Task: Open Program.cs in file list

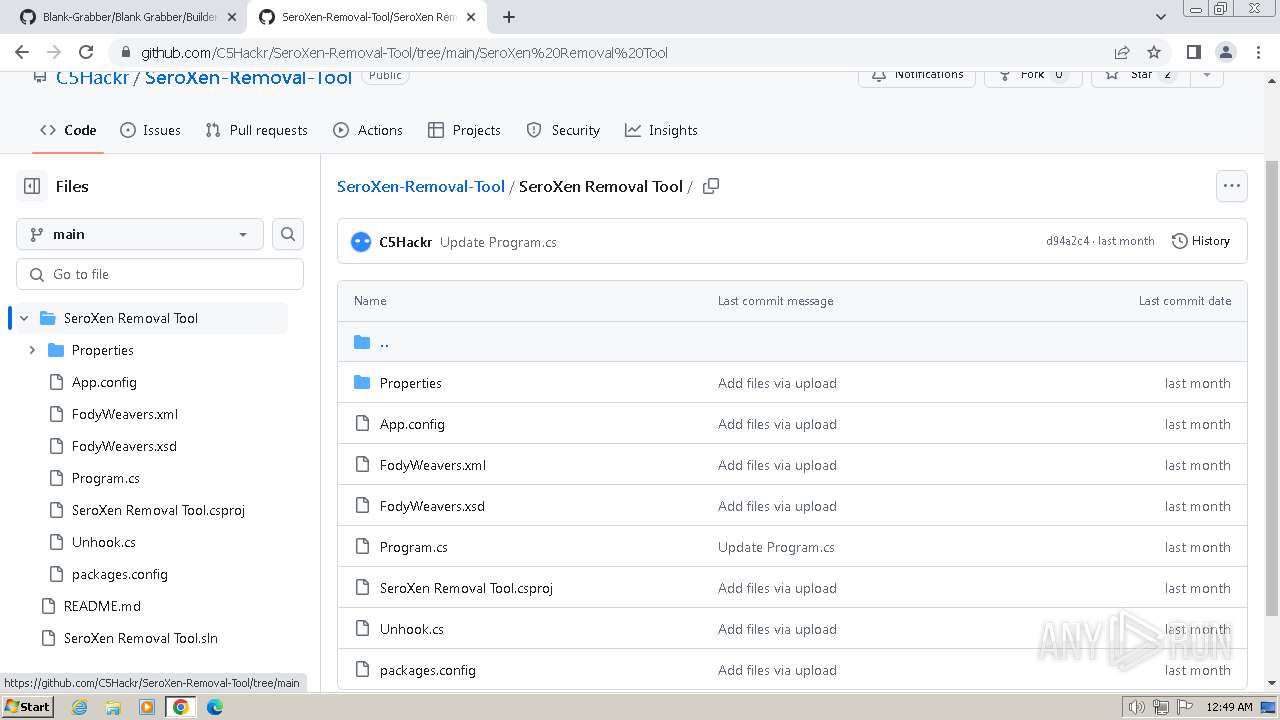Action: click(x=414, y=547)
